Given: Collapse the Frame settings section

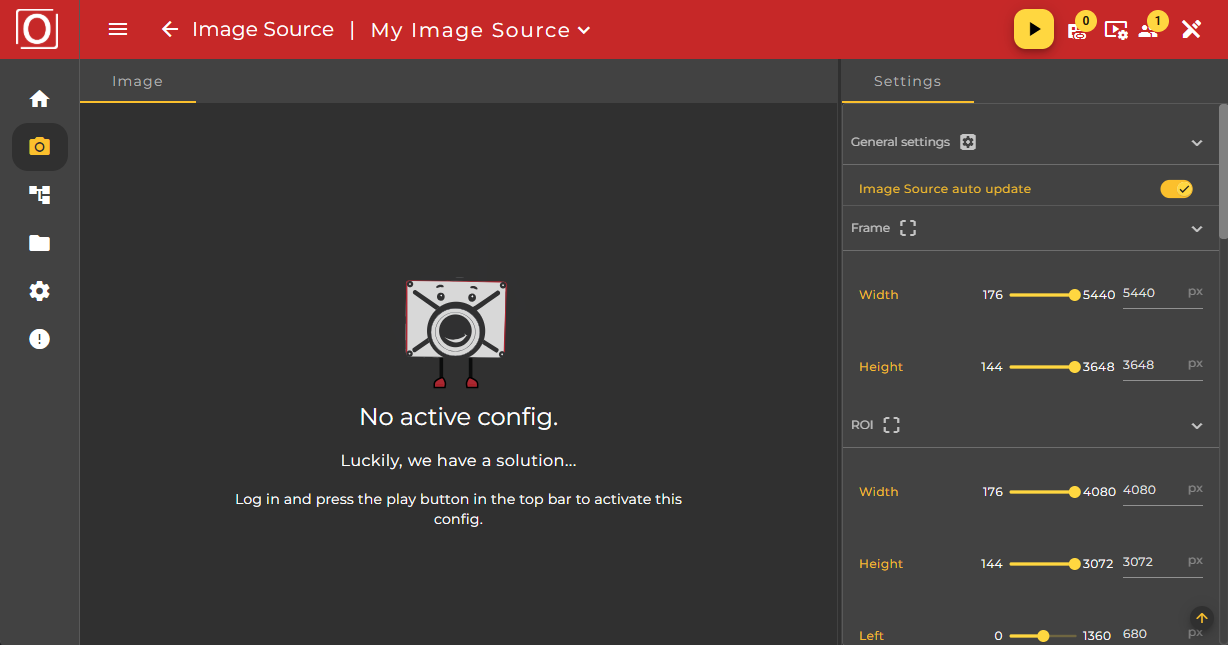Looking at the screenshot, I should point(1196,227).
